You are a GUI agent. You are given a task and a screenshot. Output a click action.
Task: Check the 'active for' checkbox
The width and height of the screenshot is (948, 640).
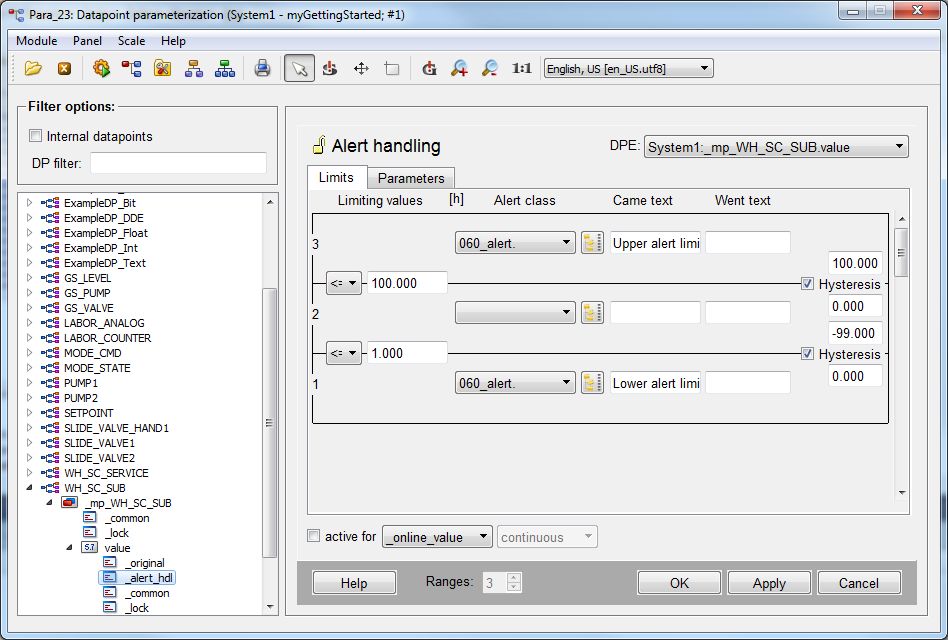314,536
